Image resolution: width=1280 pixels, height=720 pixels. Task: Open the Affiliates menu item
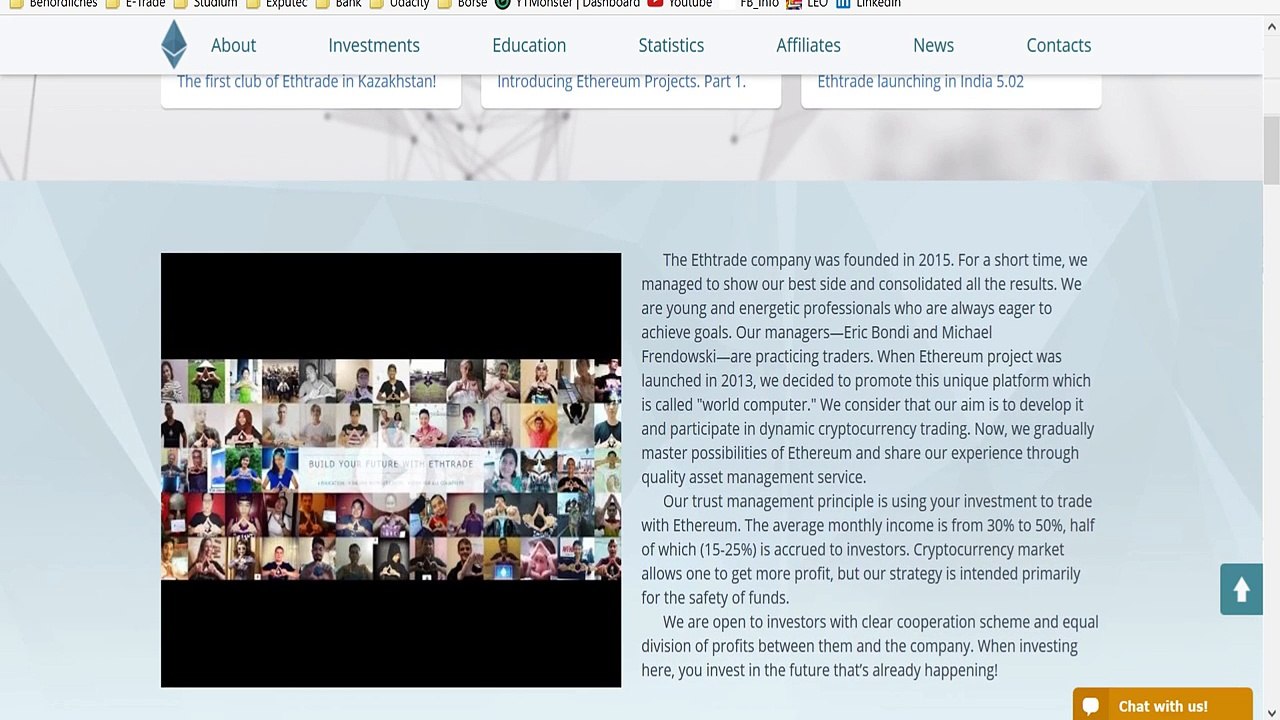pyautogui.click(x=808, y=45)
